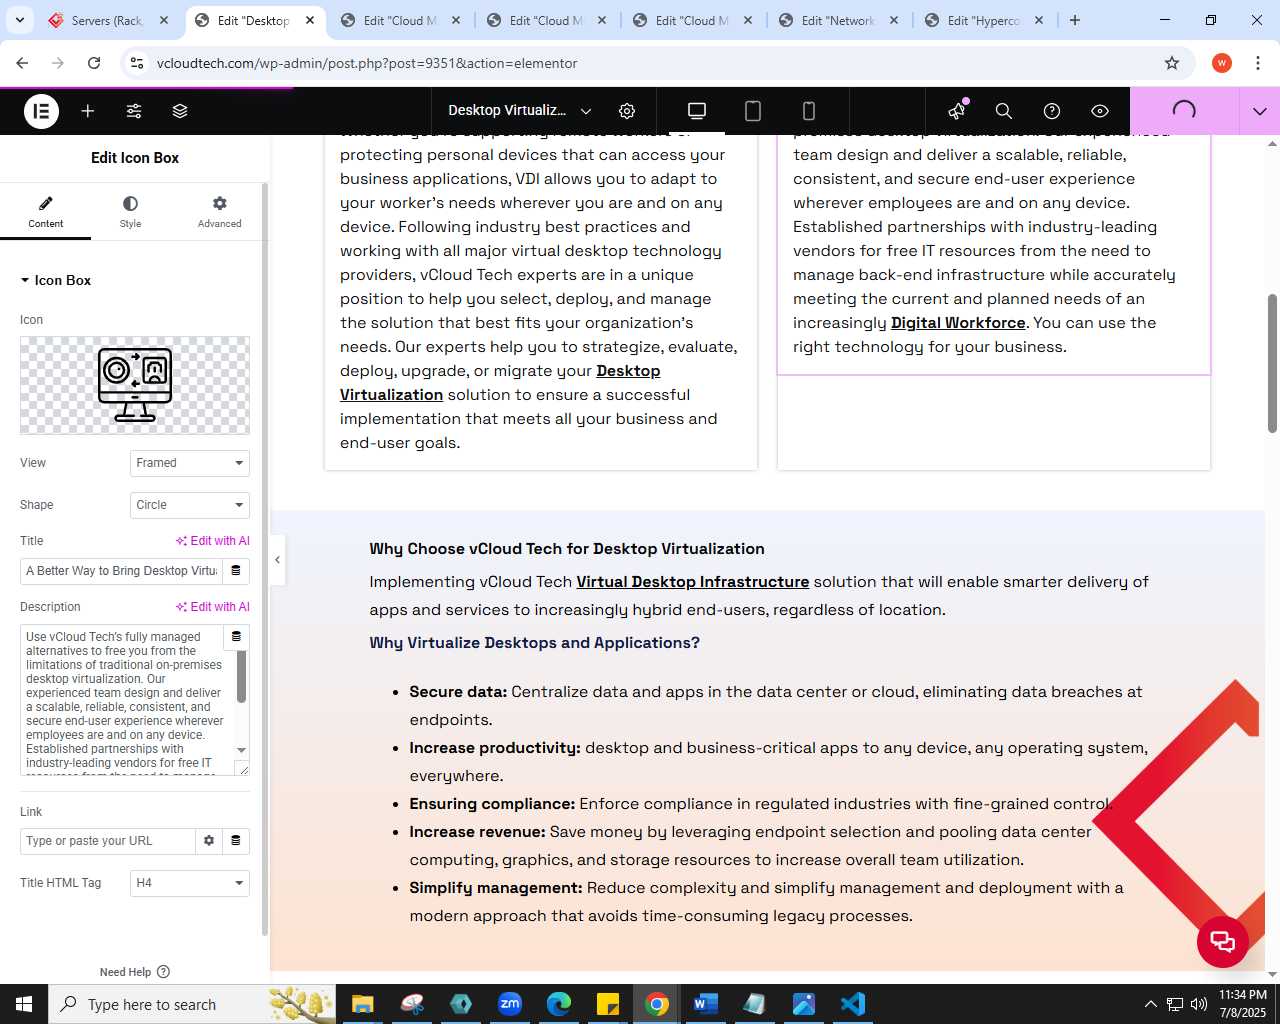Screen dimensions: 1280x1024
Task: Open Zoom from taskbar
Action: point(510,1004)
